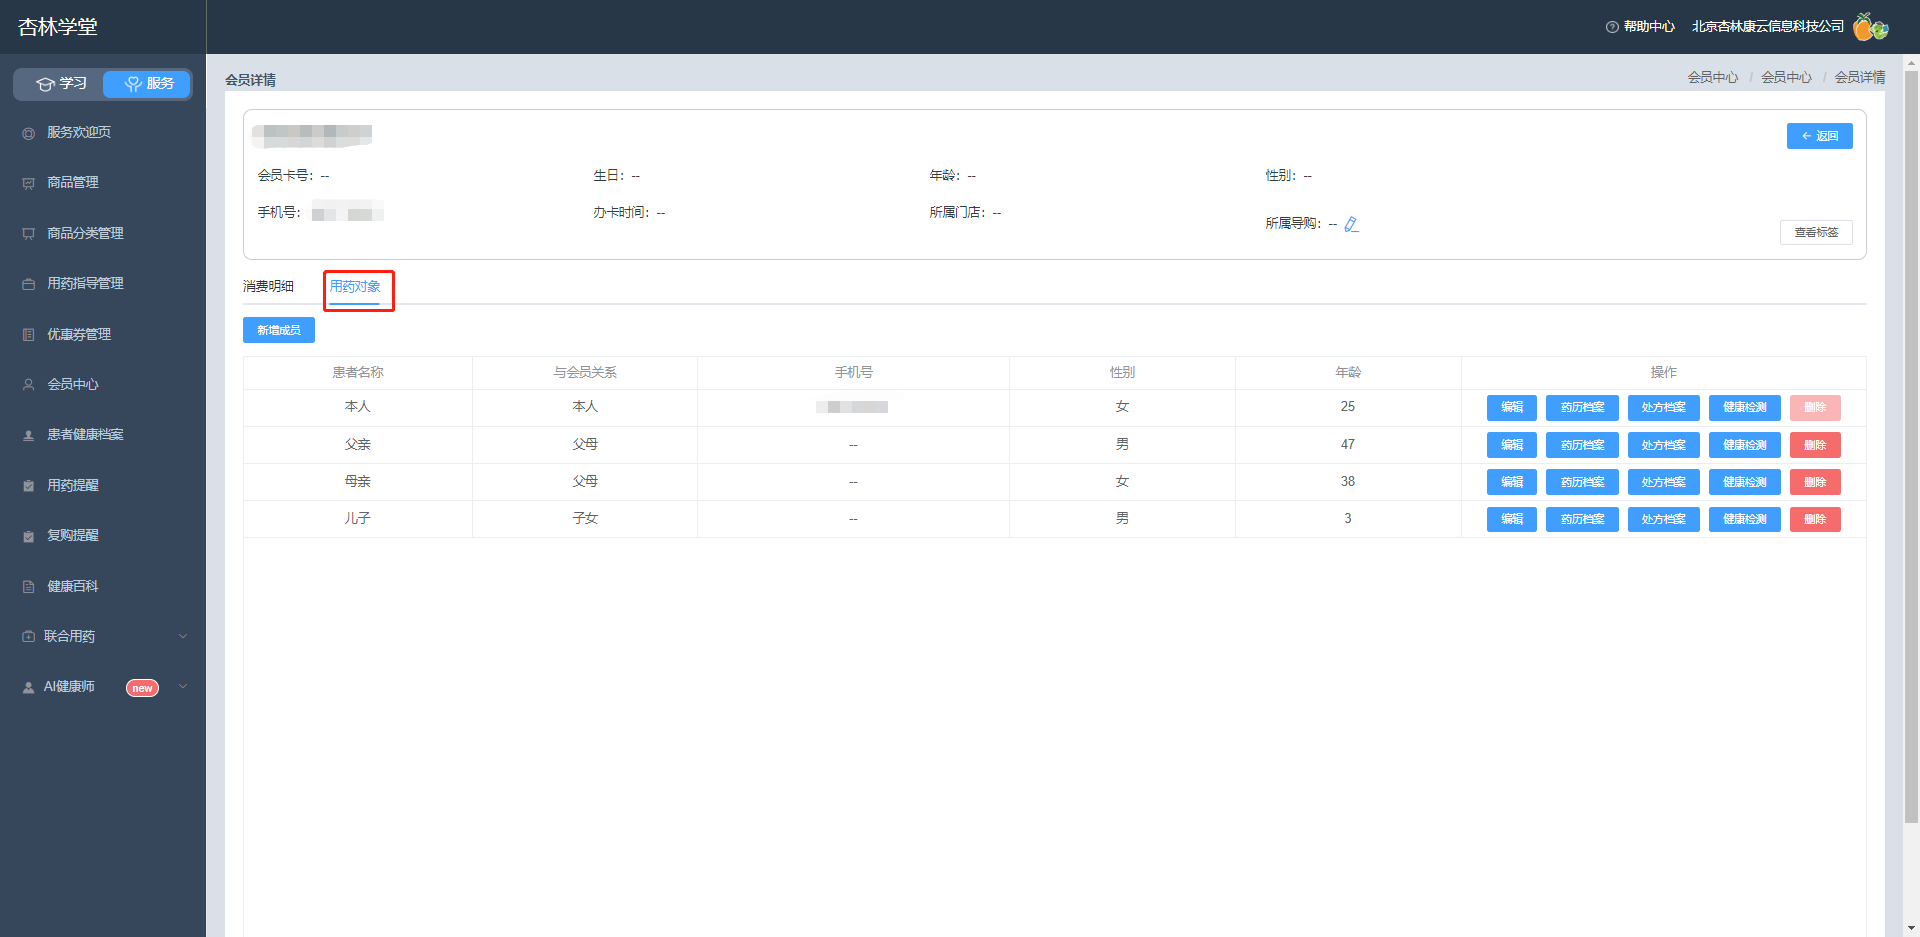Click the 健康百科 sidebar icon

[28, 587]
